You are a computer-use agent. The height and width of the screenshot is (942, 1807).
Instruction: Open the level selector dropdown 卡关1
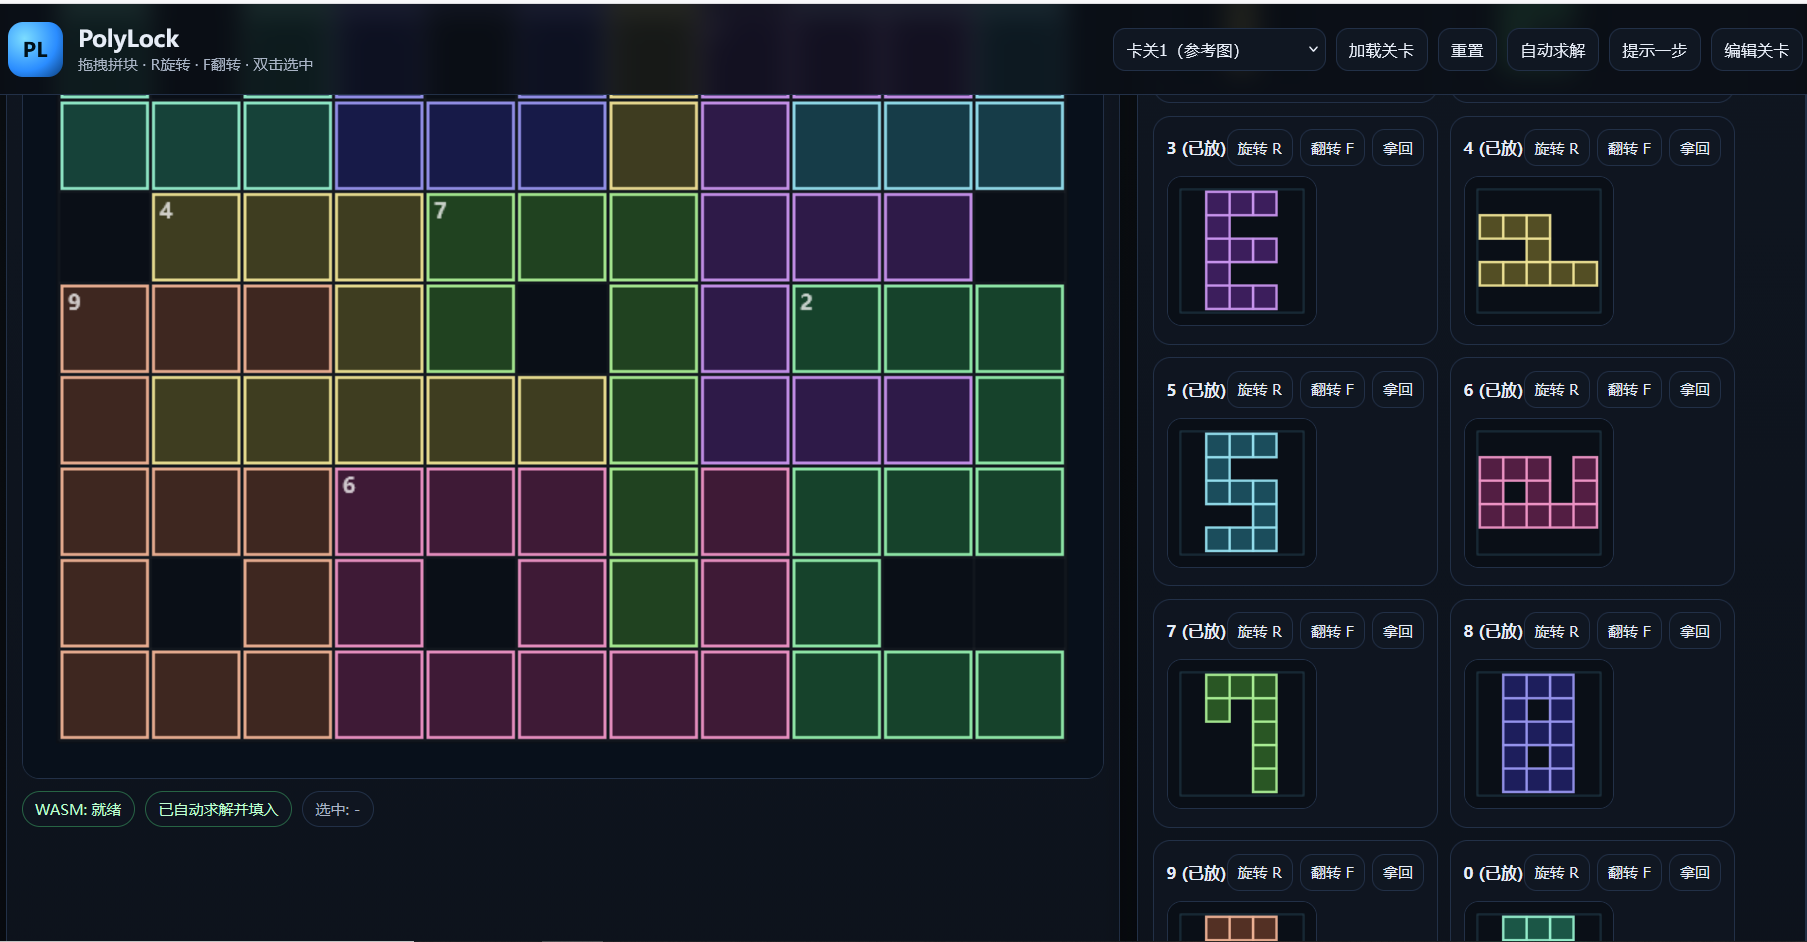click(x=1218, y=49)
